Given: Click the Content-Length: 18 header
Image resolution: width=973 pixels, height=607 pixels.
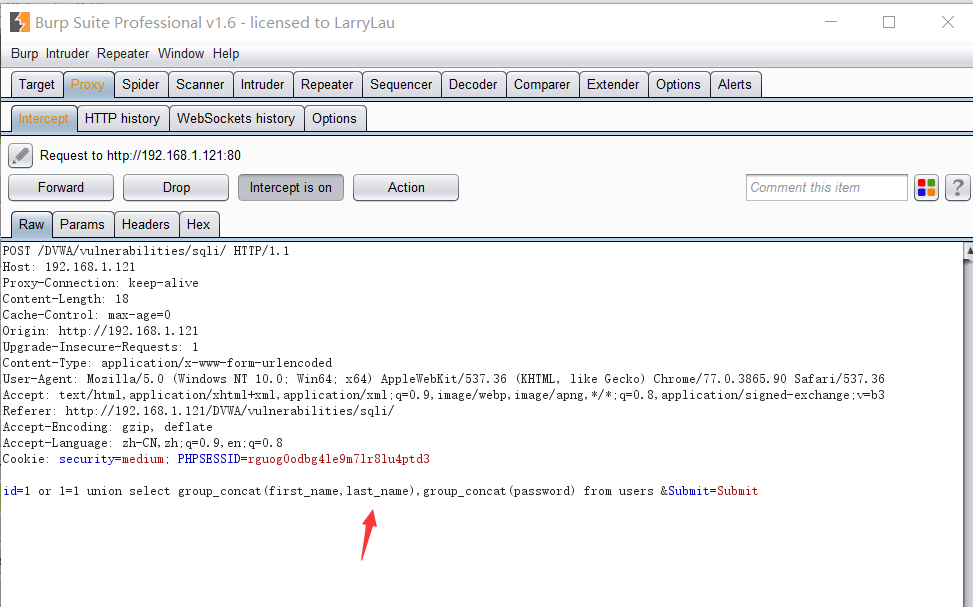Looking at the screenshot, I should (x=66, y=299).
